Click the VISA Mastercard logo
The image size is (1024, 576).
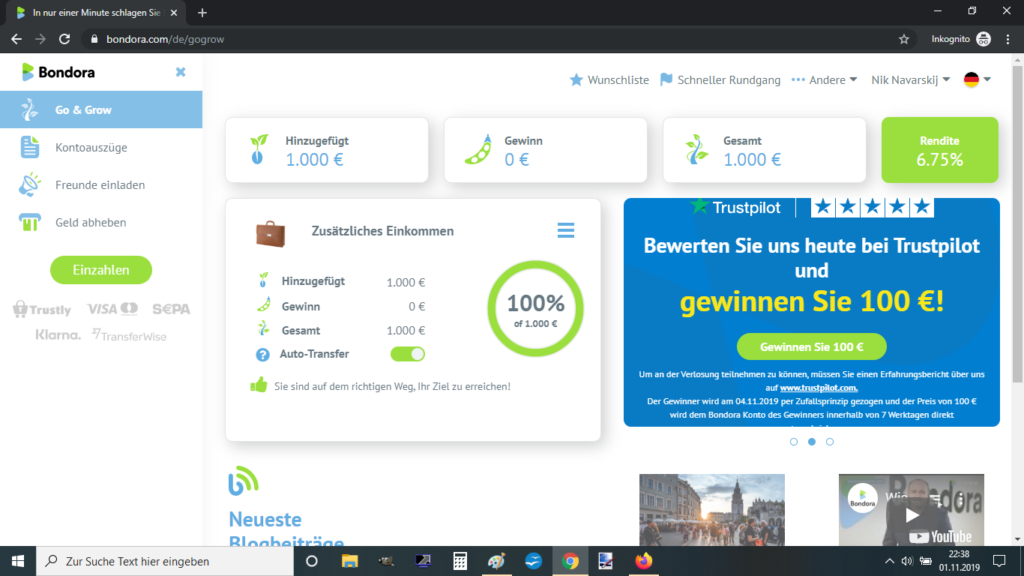point(112,309)
